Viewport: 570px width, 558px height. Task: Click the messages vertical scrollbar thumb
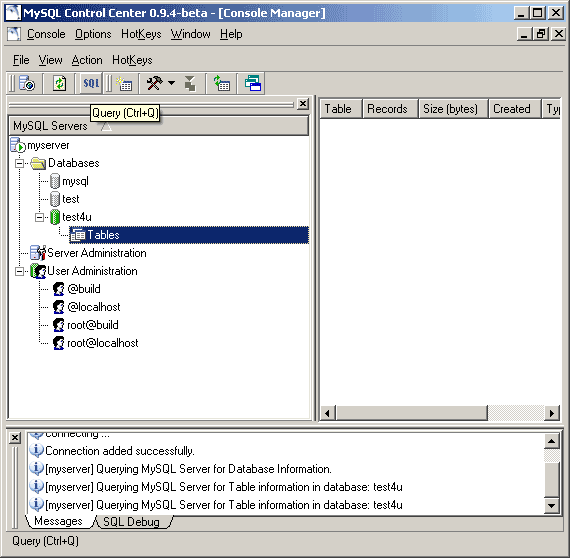(x=551, y=479)
